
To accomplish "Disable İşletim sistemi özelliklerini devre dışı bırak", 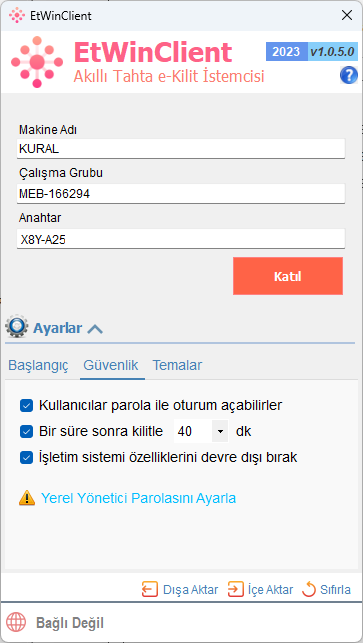I will coord(27,457).
